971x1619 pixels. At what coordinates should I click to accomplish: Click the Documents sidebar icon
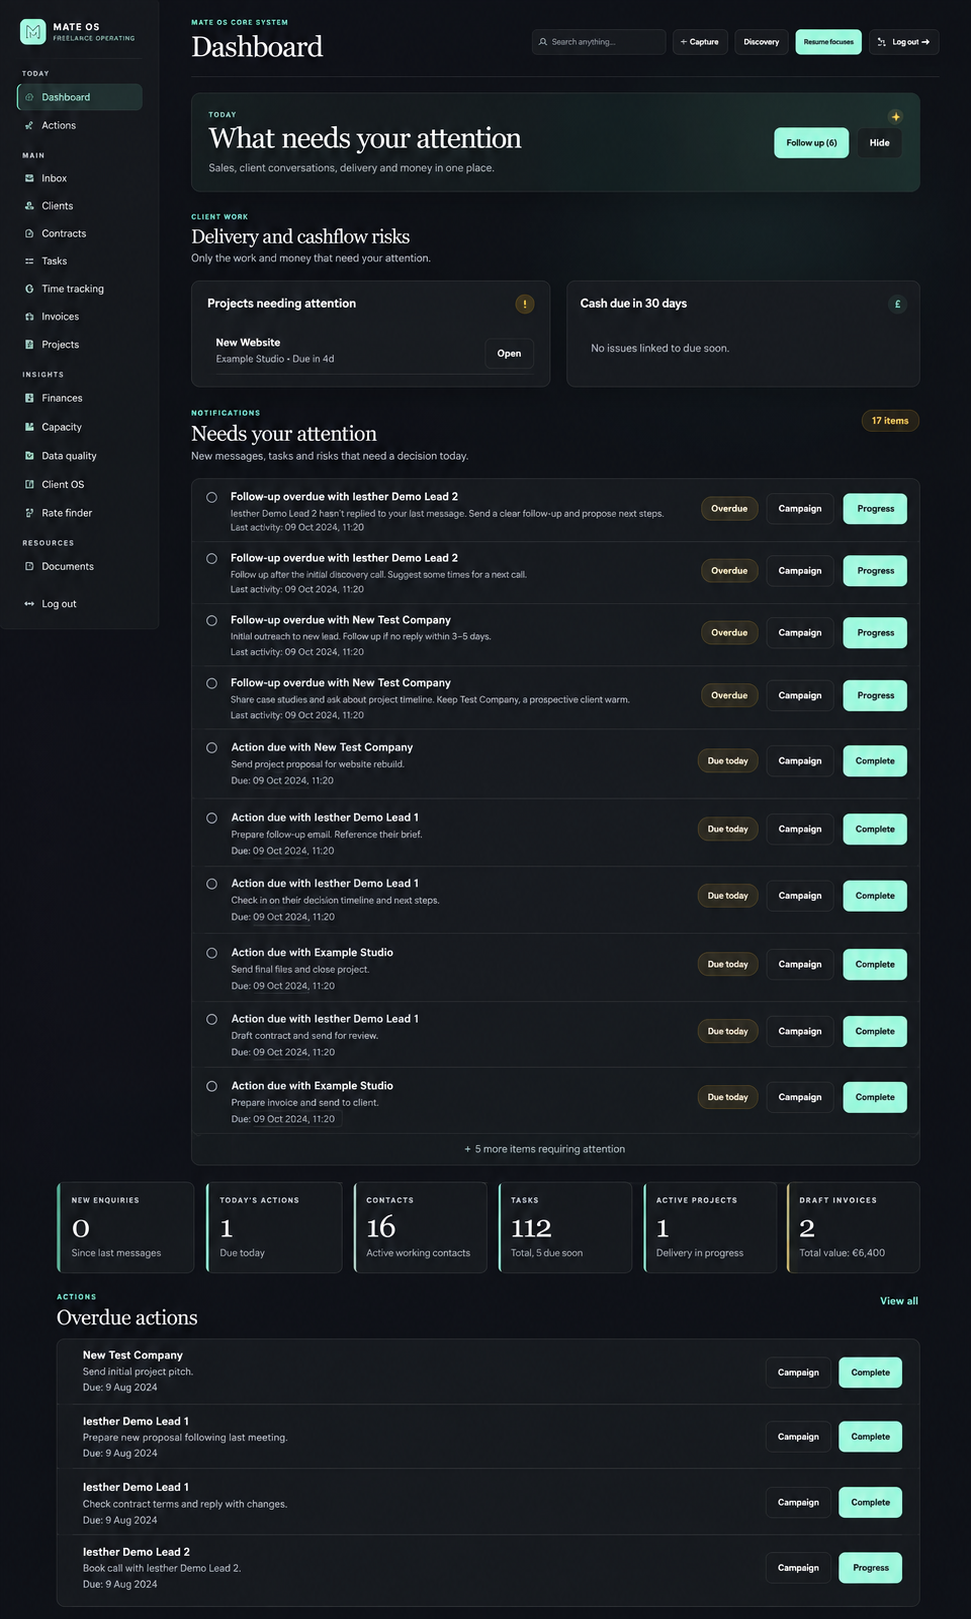pyautogui.click(x=29, y=566)
